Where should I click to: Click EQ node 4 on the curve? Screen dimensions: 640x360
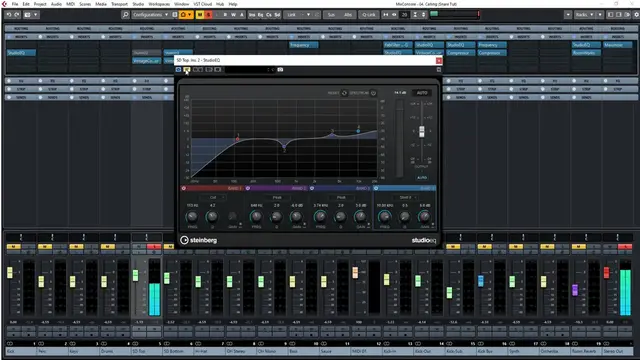click(358, 131)
